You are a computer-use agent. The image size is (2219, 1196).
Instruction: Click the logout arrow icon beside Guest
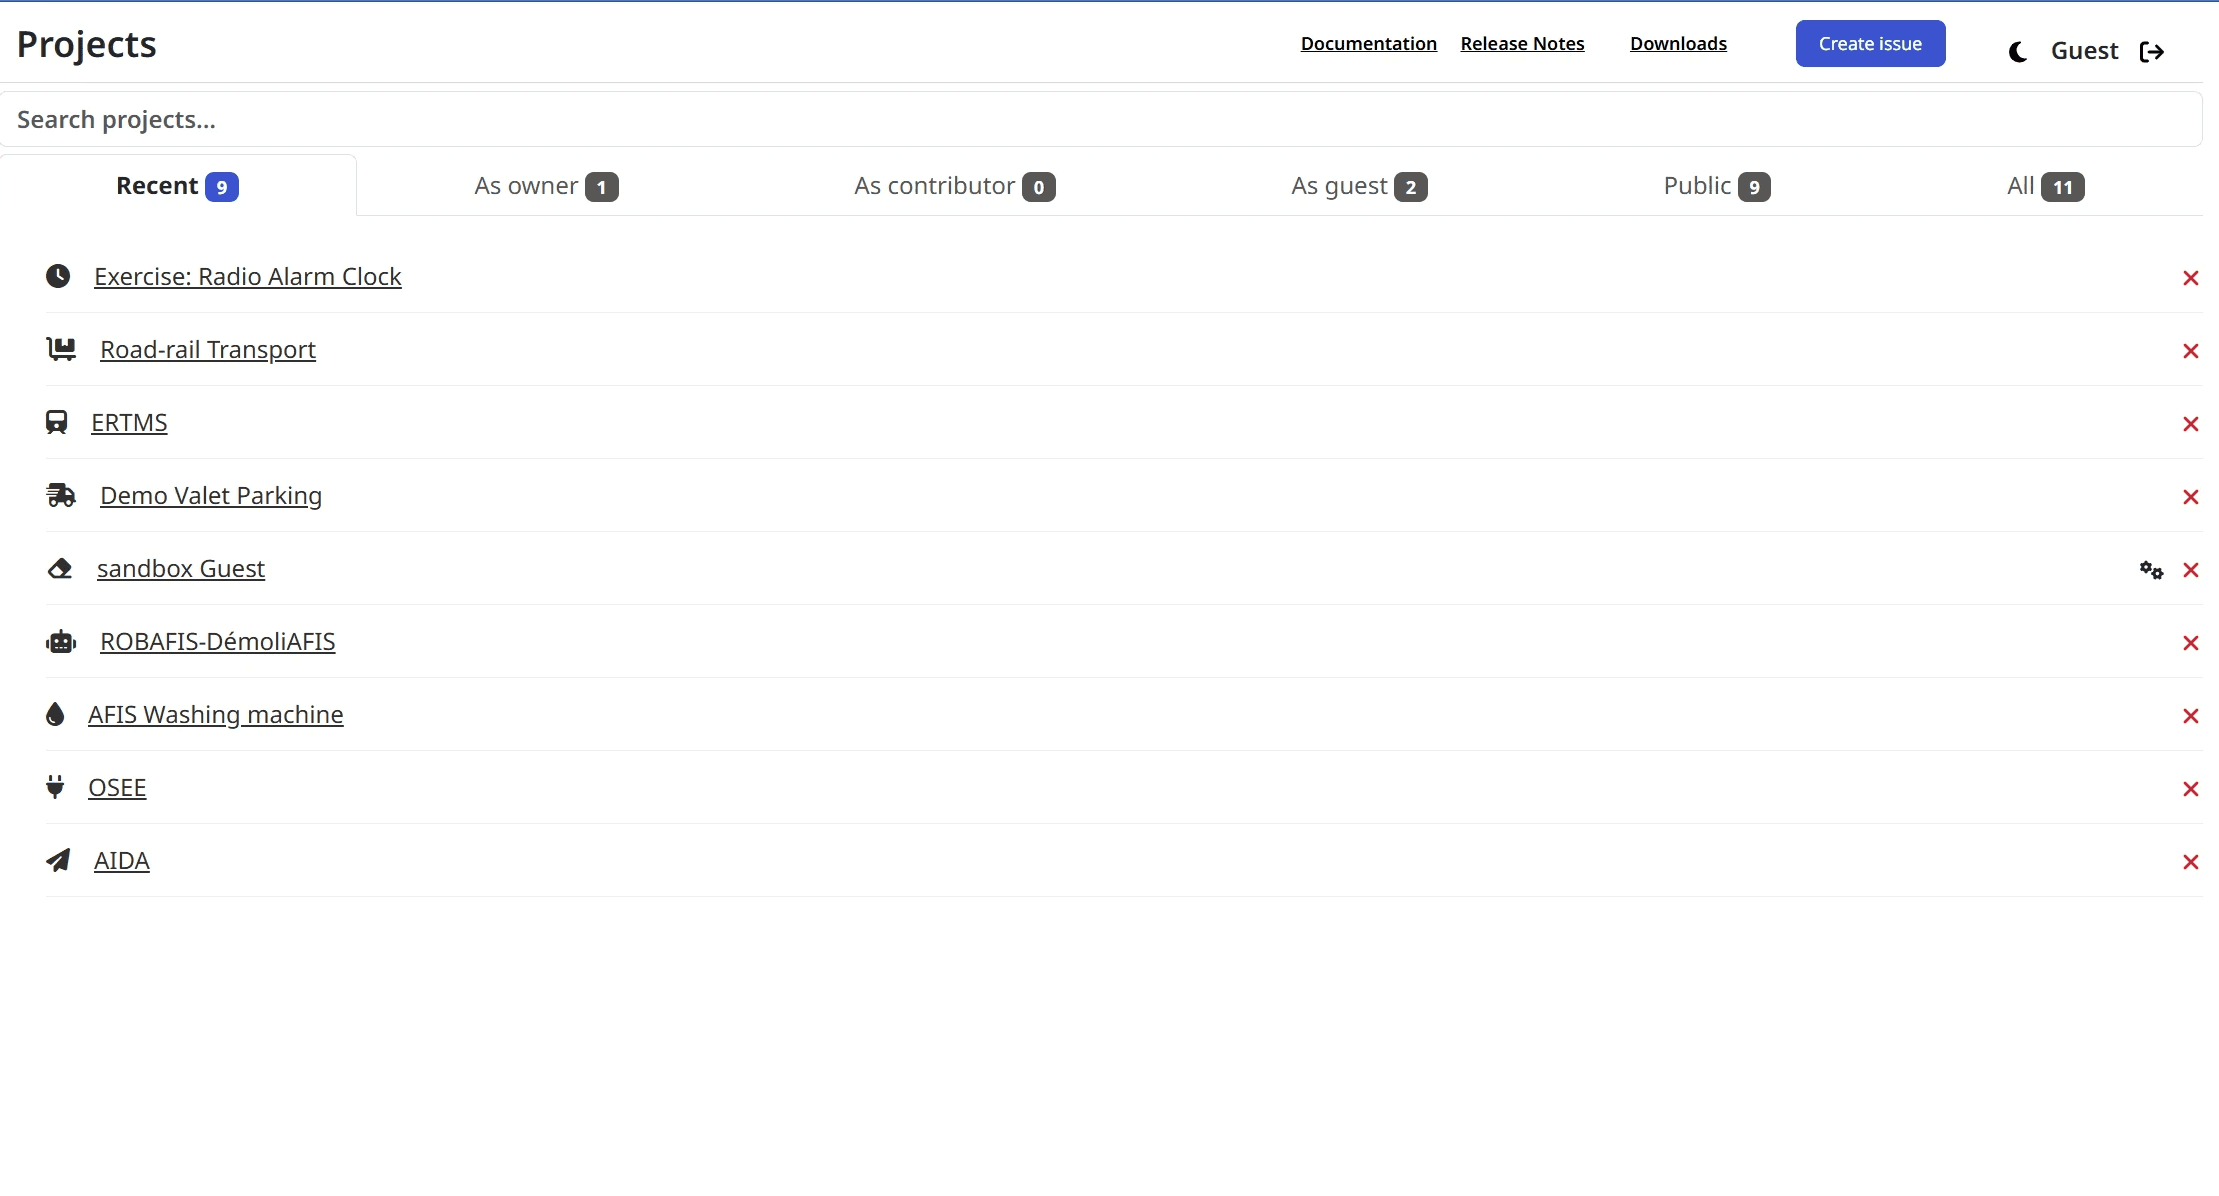point(2152,52)
